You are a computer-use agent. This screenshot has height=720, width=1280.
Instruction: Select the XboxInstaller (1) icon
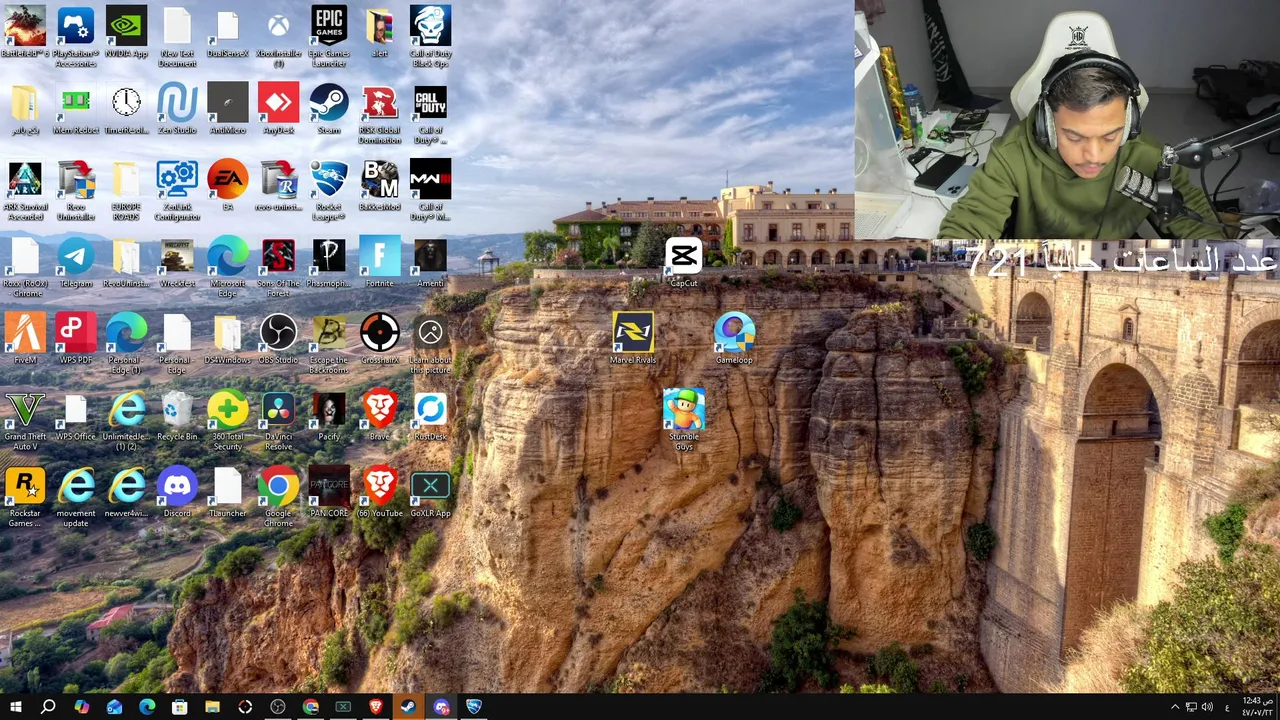(x=278, y=37)
